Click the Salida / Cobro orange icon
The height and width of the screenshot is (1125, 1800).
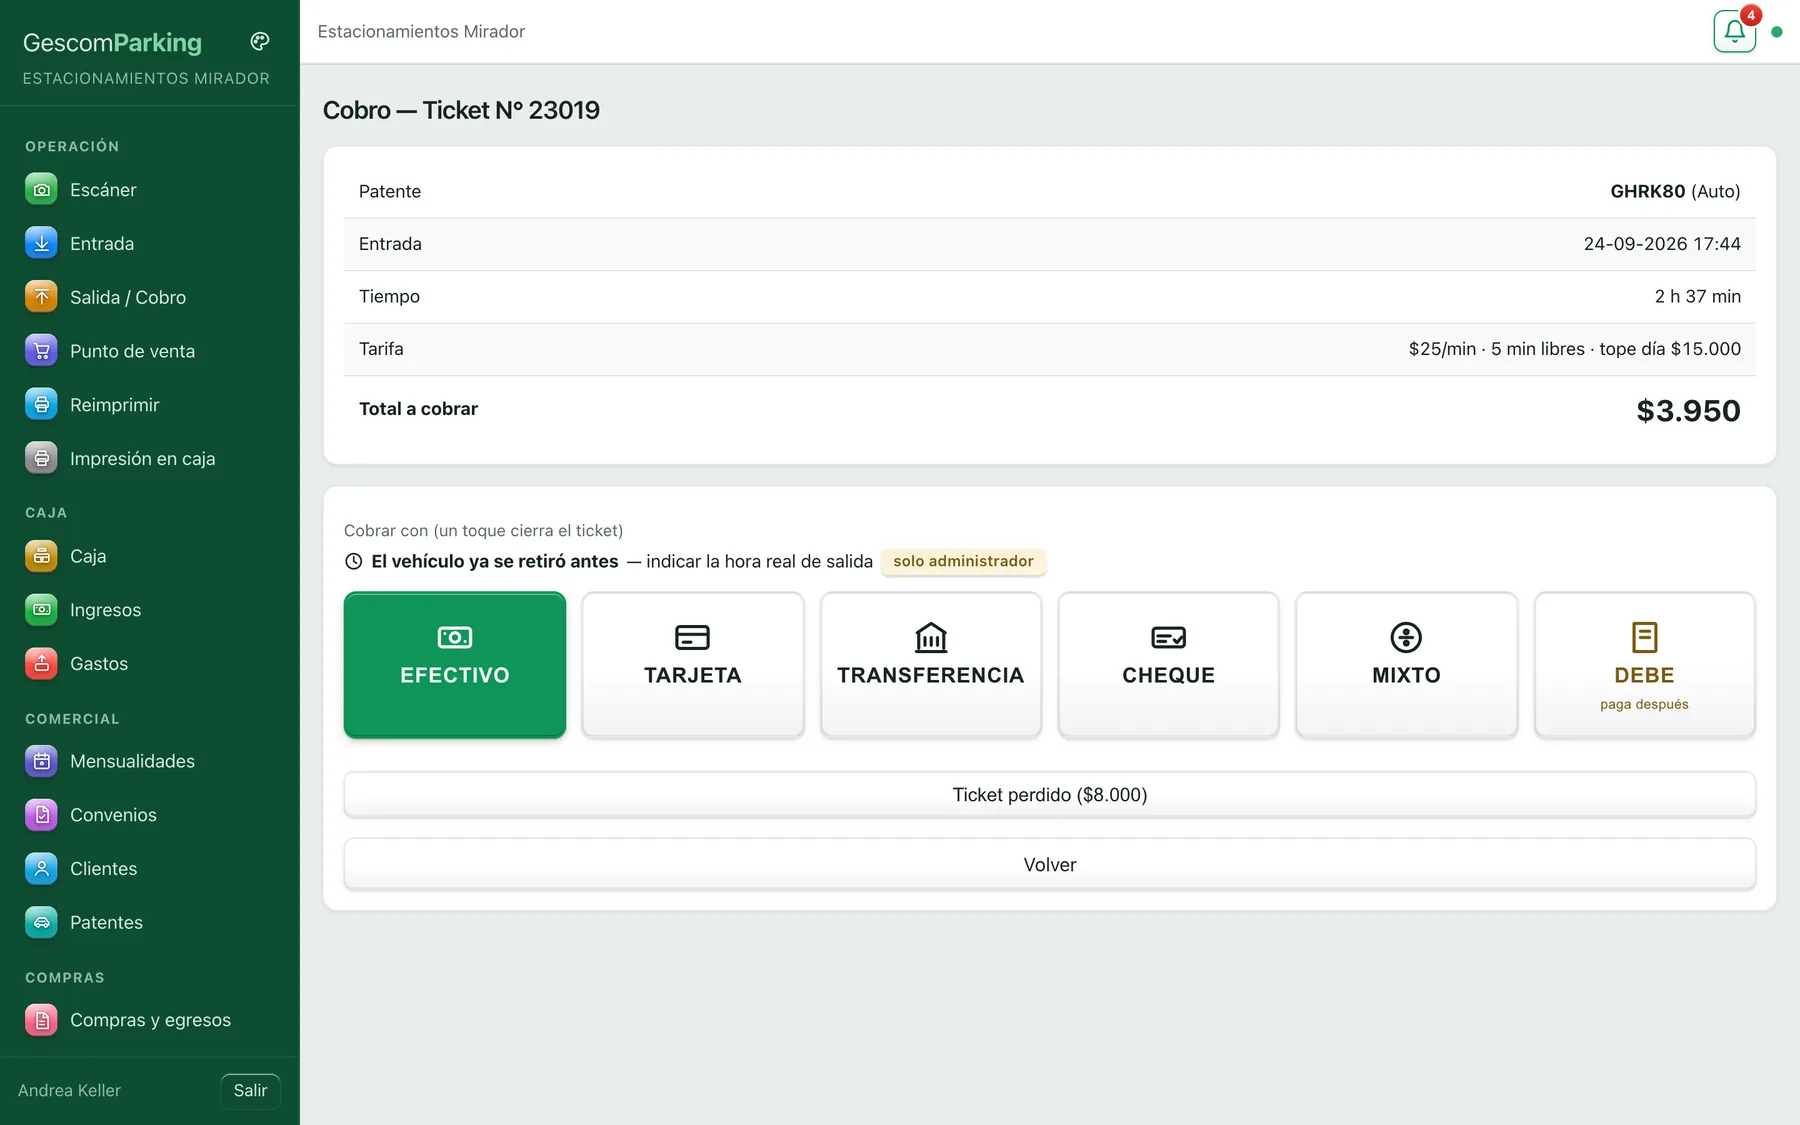click(41, 297)
